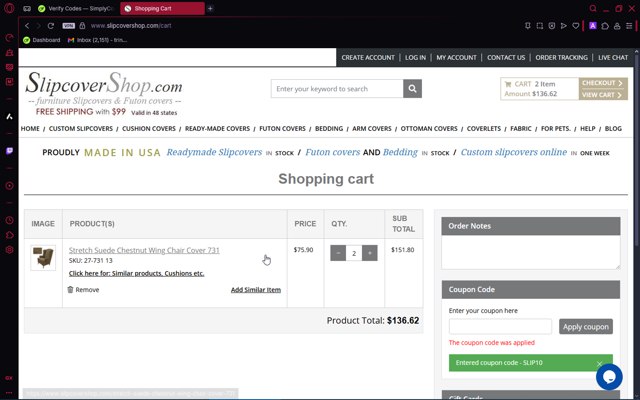Select the Shopping Cart tab
The image size is (640, 400).
coord(162,8)
